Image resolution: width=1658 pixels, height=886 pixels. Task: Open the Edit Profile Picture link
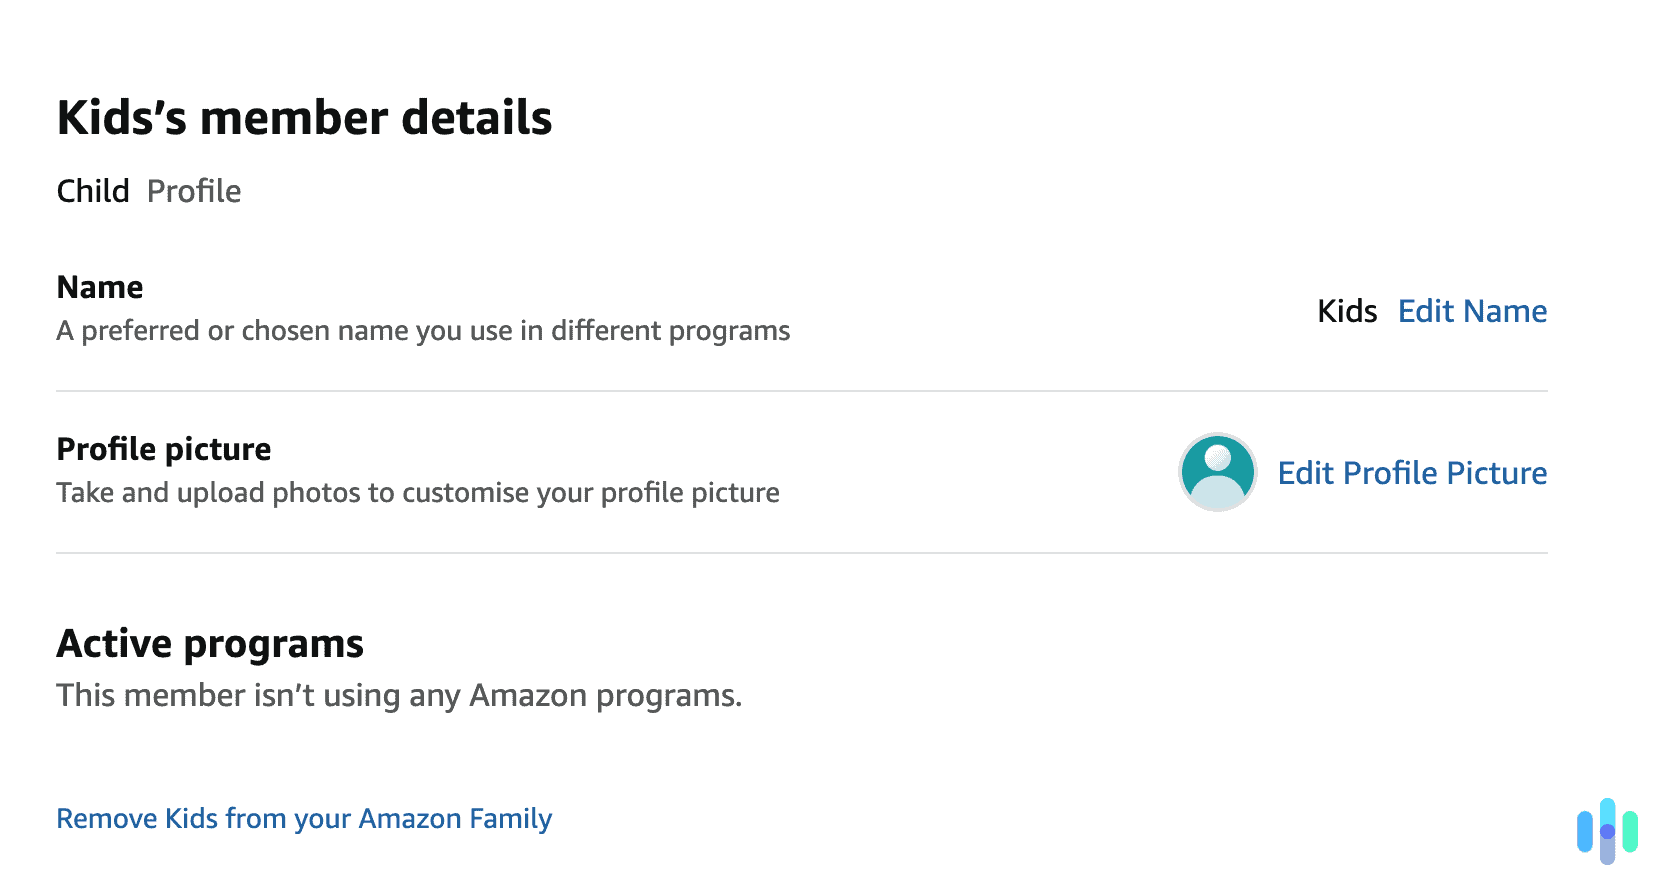pos(1412,473)
